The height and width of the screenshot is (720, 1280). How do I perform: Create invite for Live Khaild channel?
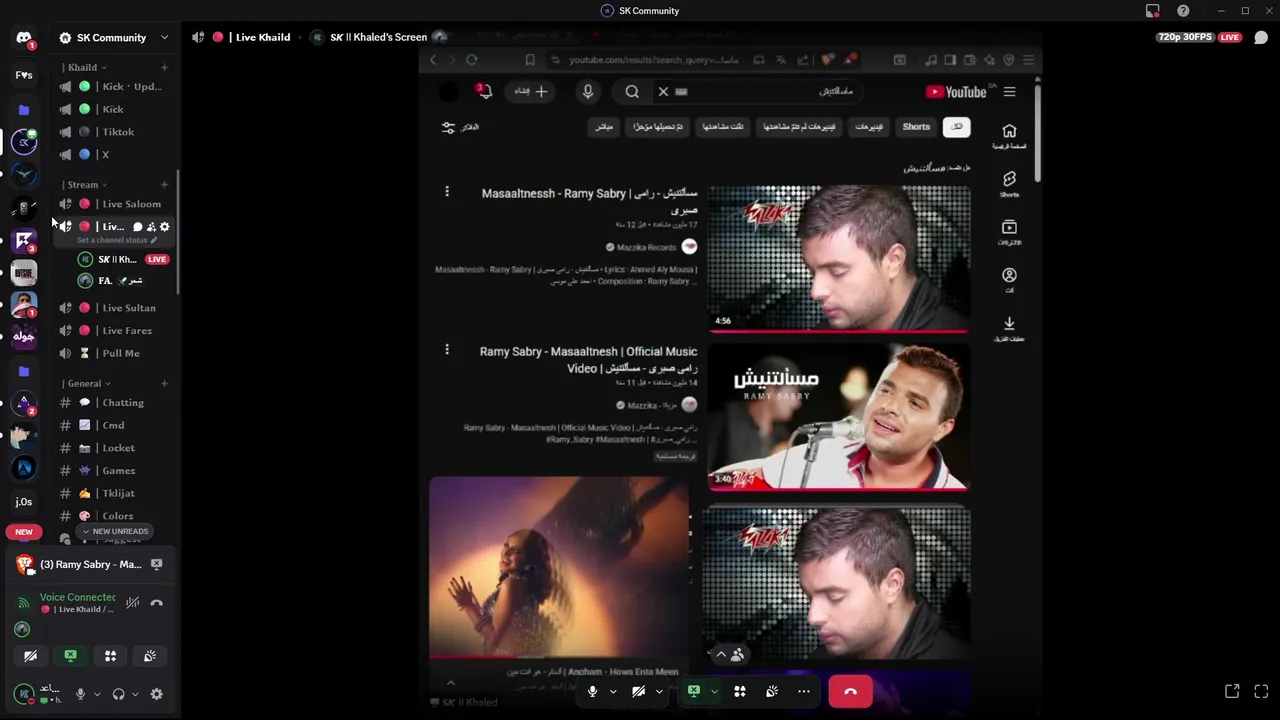click(x=151, y=227)
